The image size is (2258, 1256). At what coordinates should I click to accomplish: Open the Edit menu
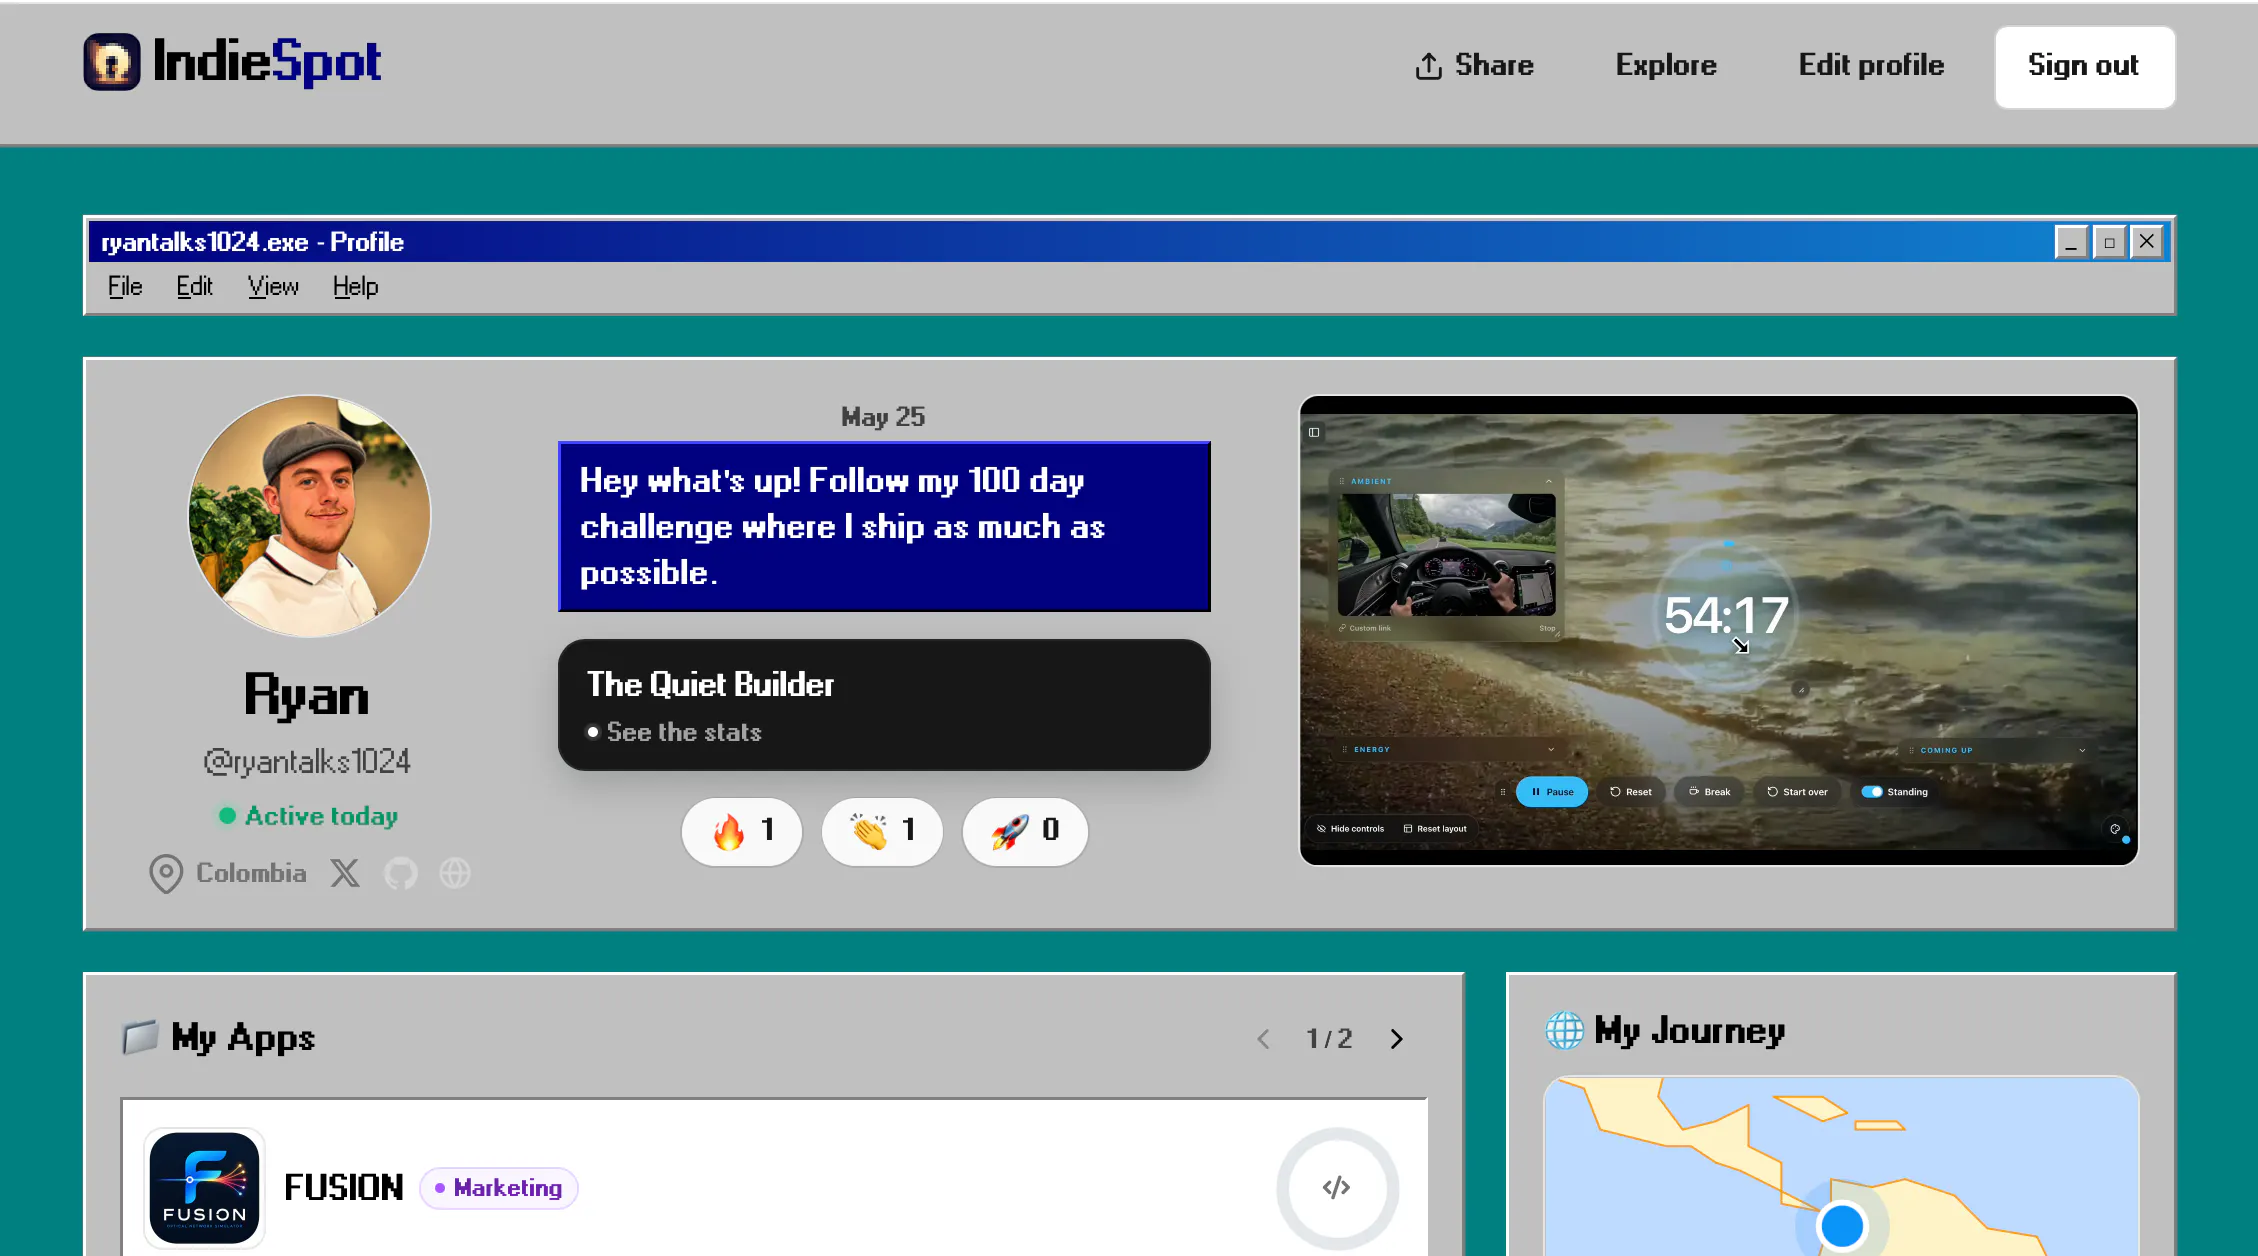pyautogui.click(x=194, y=287)
